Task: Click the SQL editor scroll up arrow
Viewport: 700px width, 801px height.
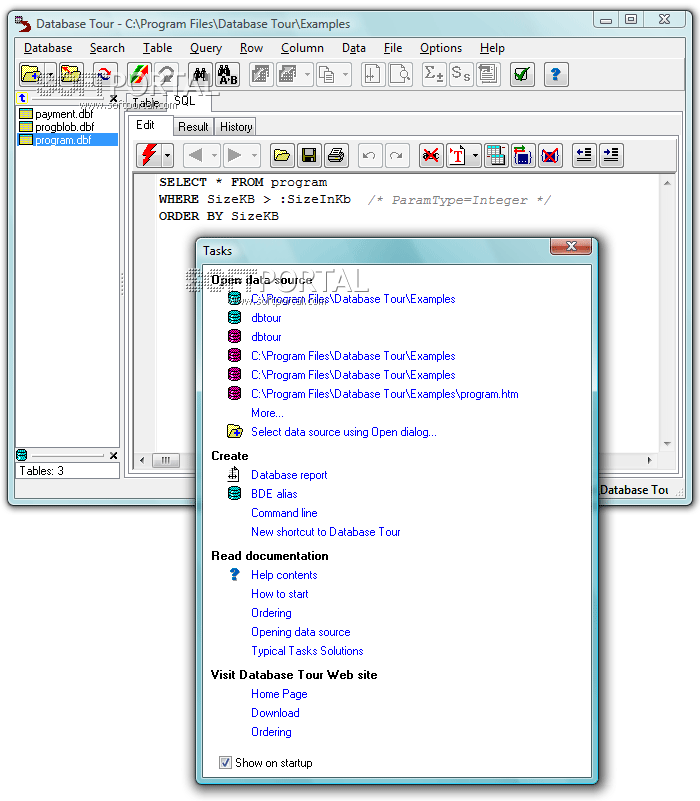Action: click(x=667, y=183)
